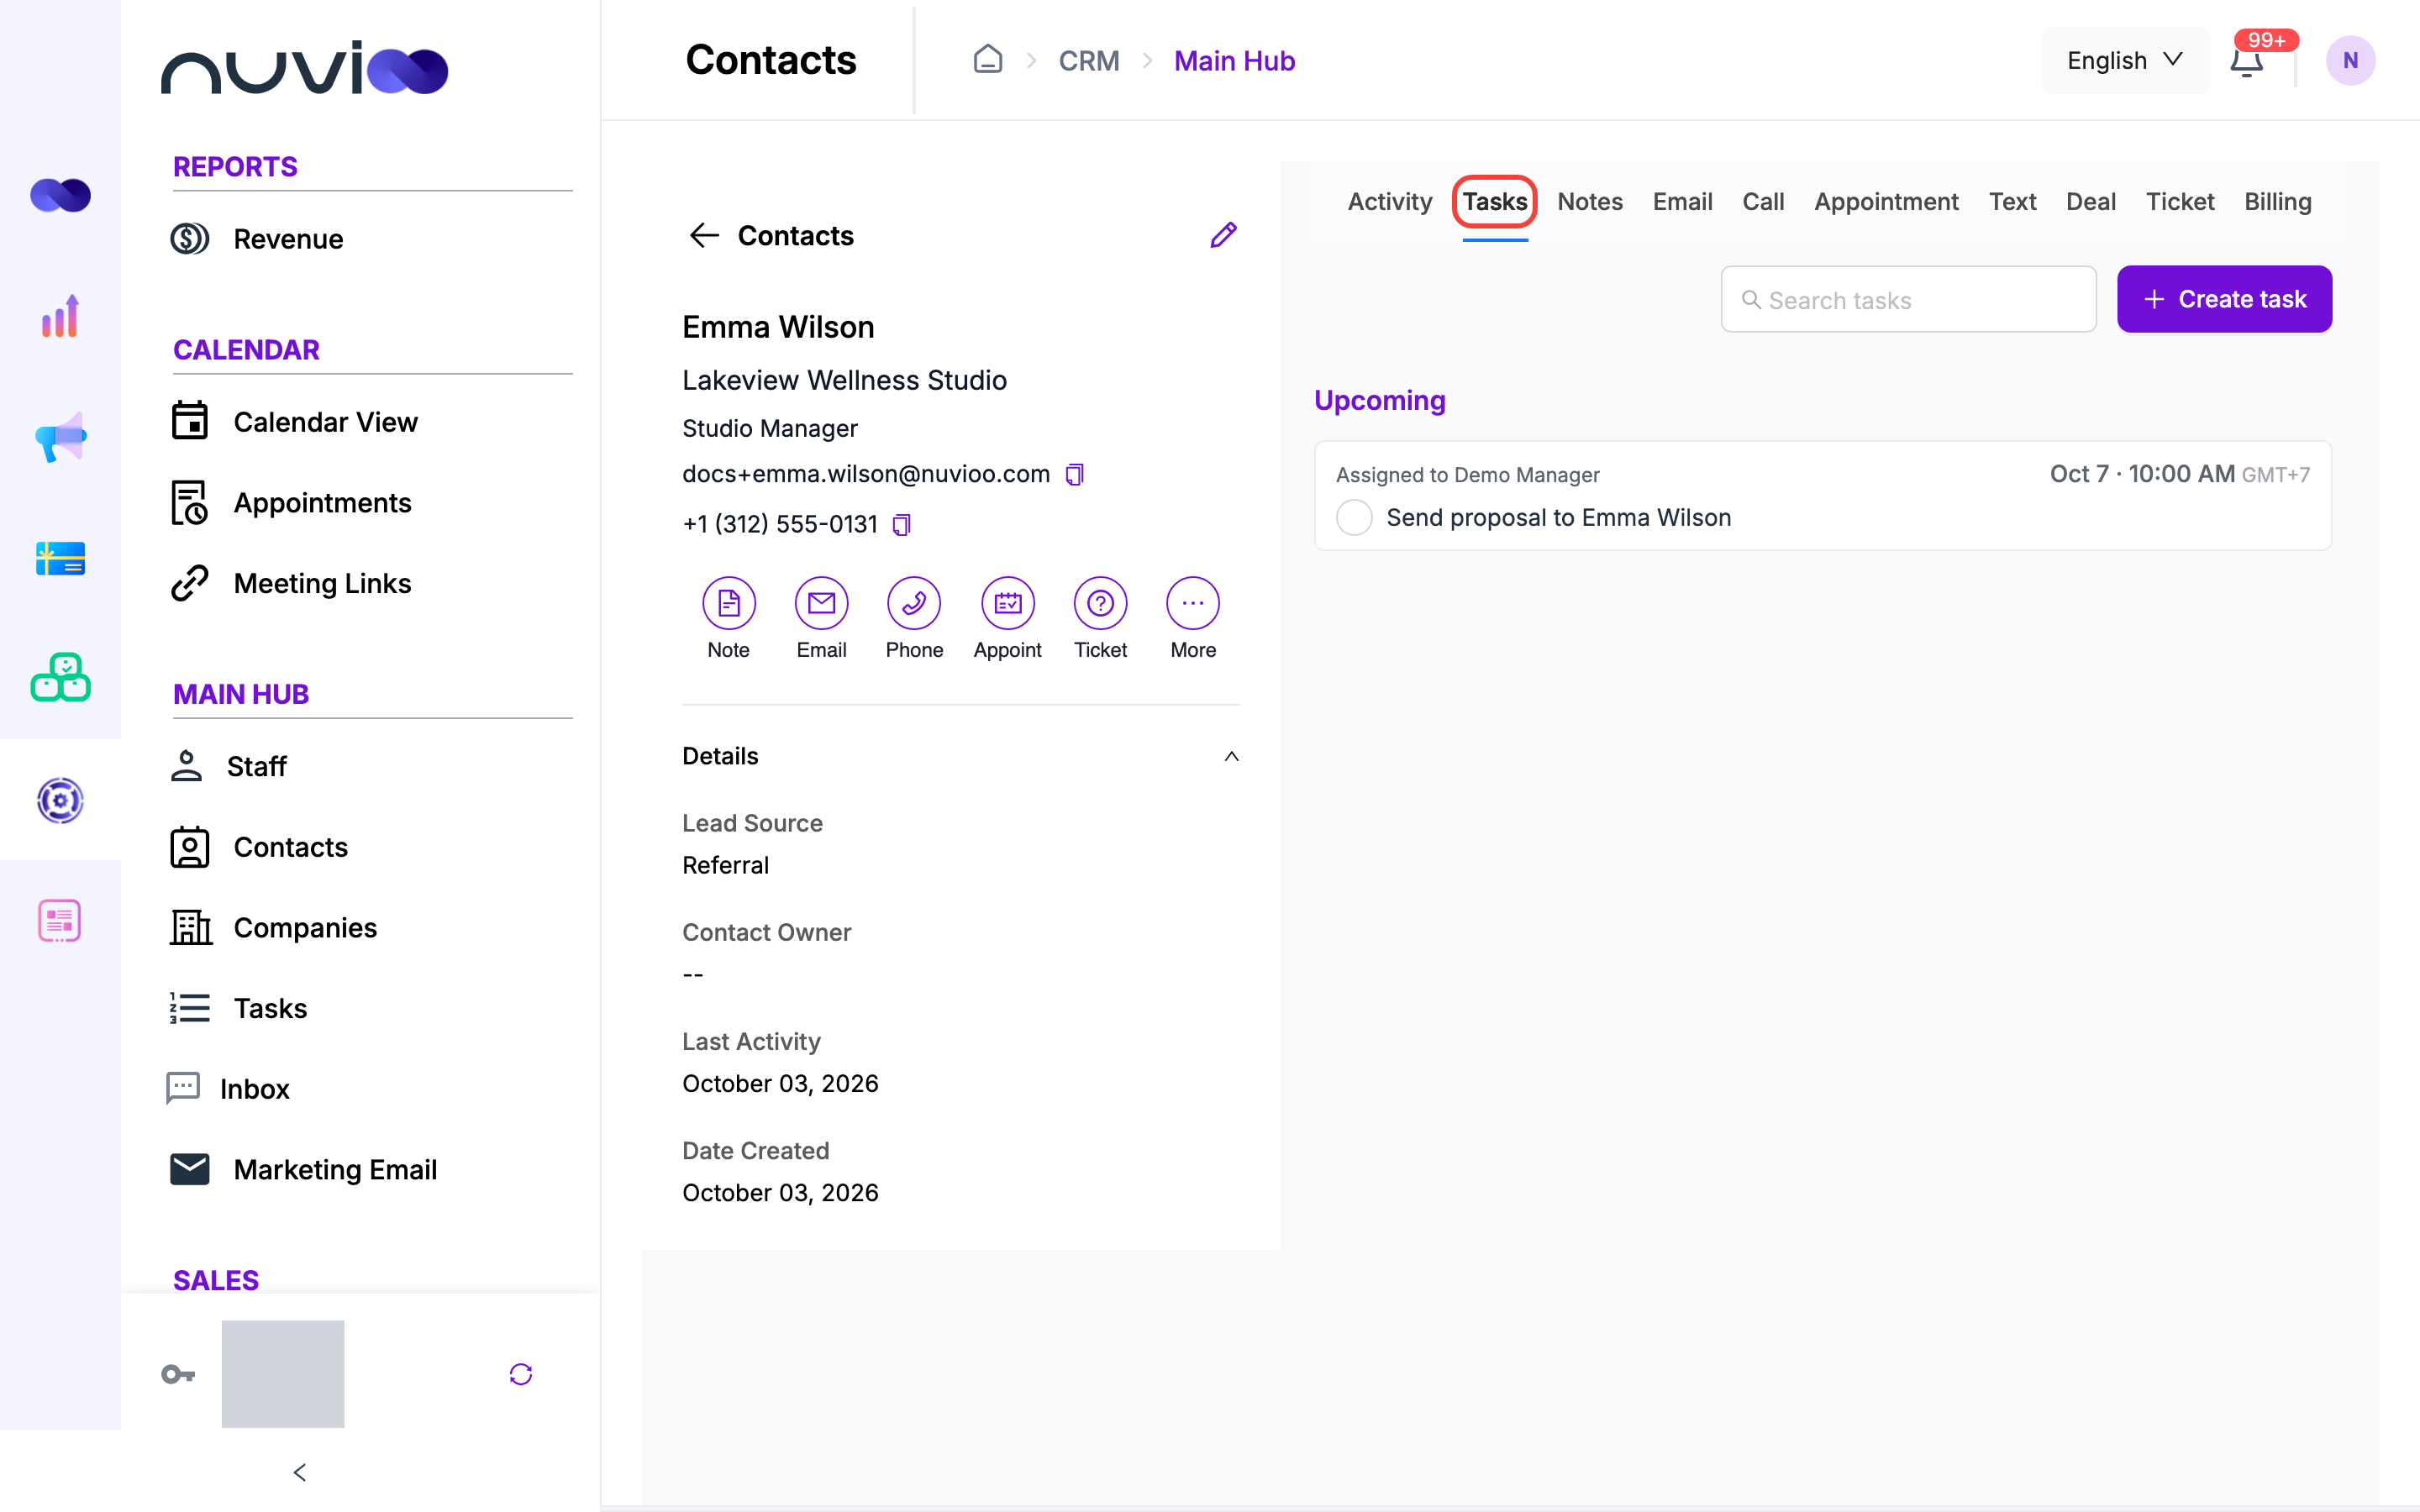Click the phone number +1 (312) 555-0131
Viewport: 2420px width, 1512px height.
point(780,525)
